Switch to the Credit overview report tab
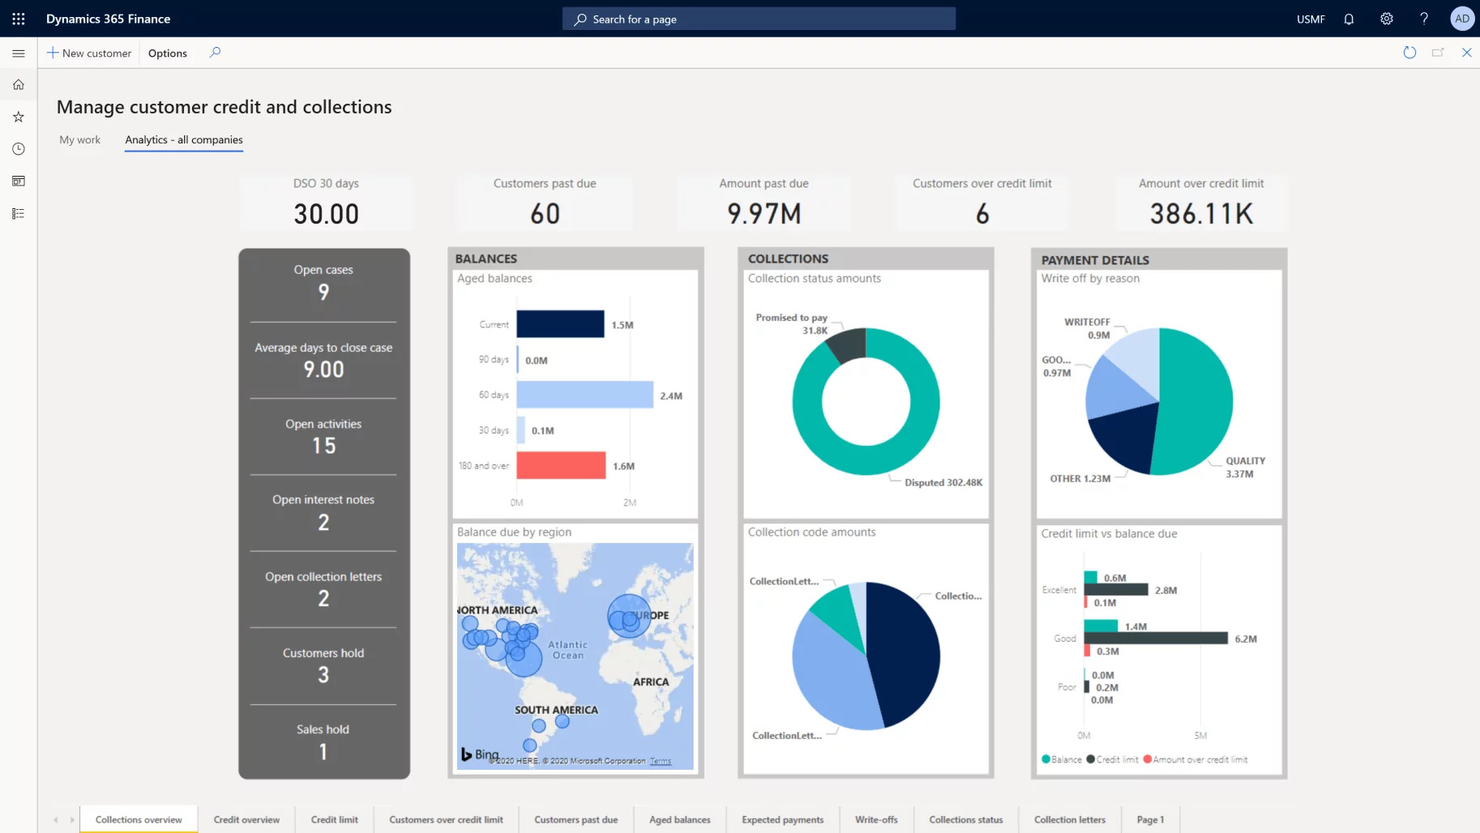This screenshot has height=833, width=1480. click(247, 819)
